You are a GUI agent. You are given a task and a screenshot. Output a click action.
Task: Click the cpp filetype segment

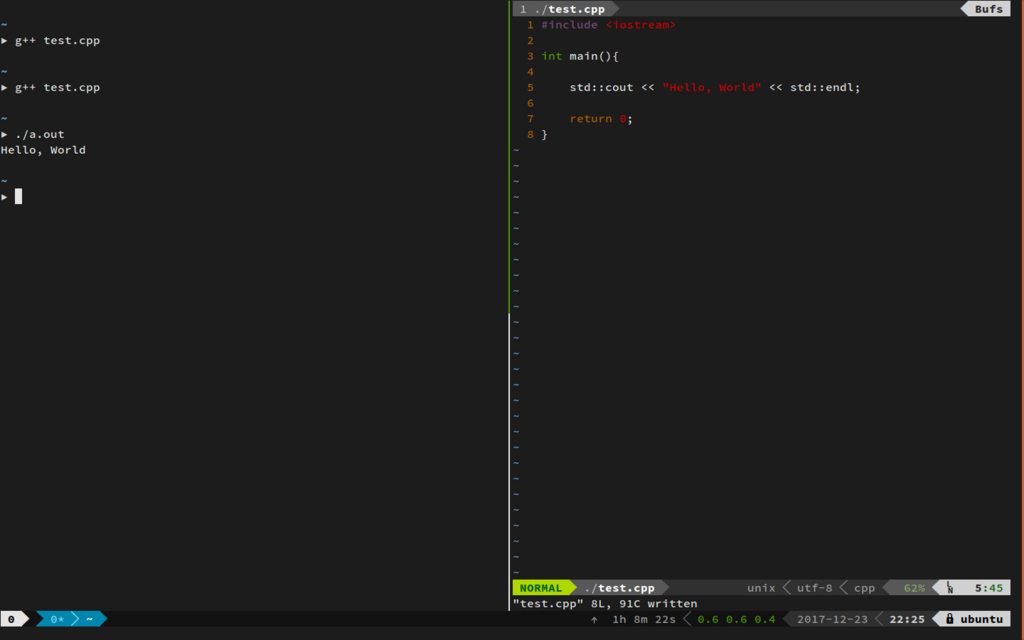[864, 588]
